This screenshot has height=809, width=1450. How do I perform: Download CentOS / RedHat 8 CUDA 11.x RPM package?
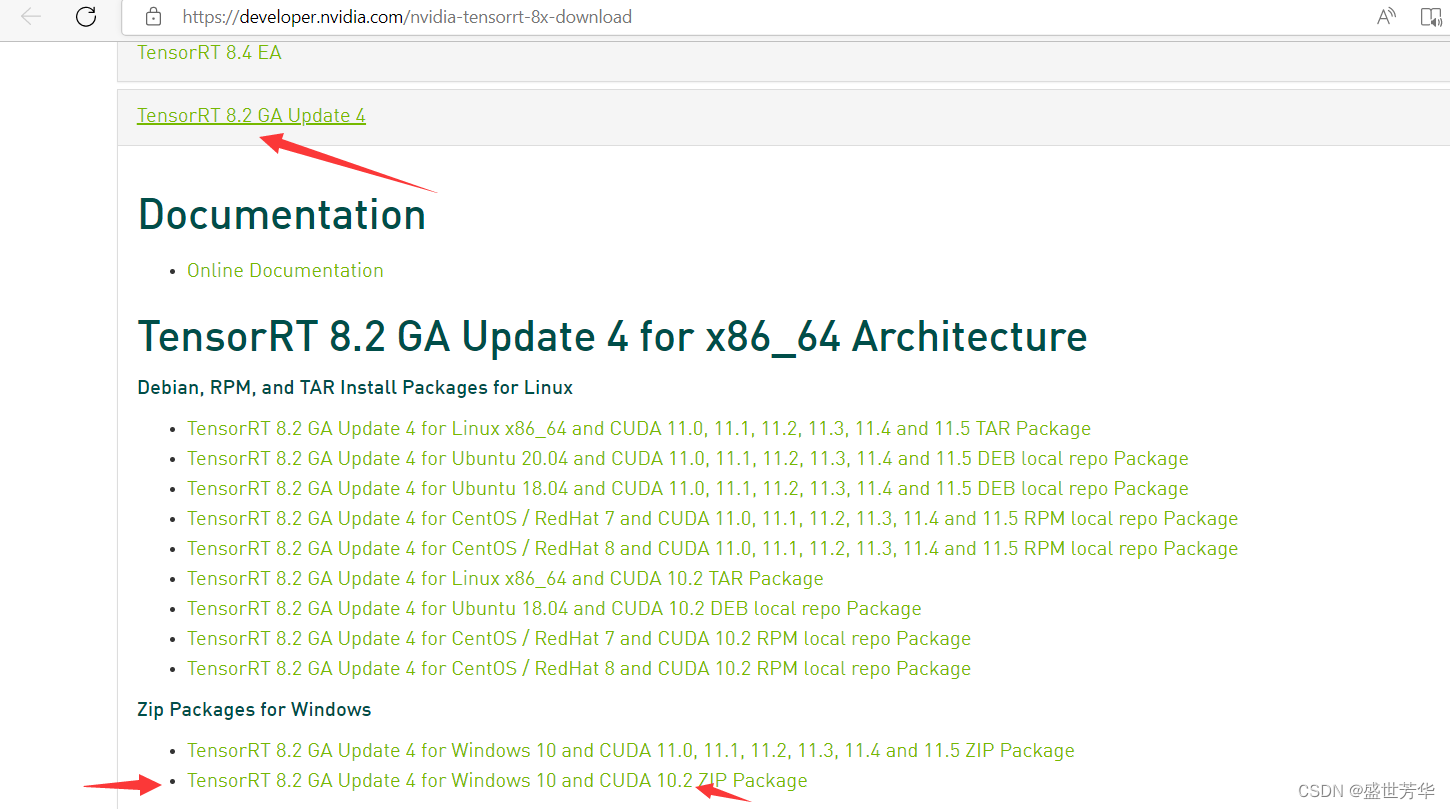(x=712, y=548)
